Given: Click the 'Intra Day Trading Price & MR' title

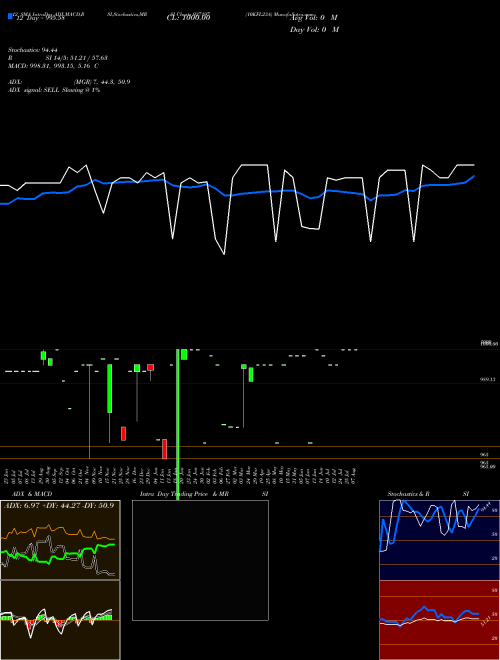Looking at the screenshot, I should (x=185, y=494).
